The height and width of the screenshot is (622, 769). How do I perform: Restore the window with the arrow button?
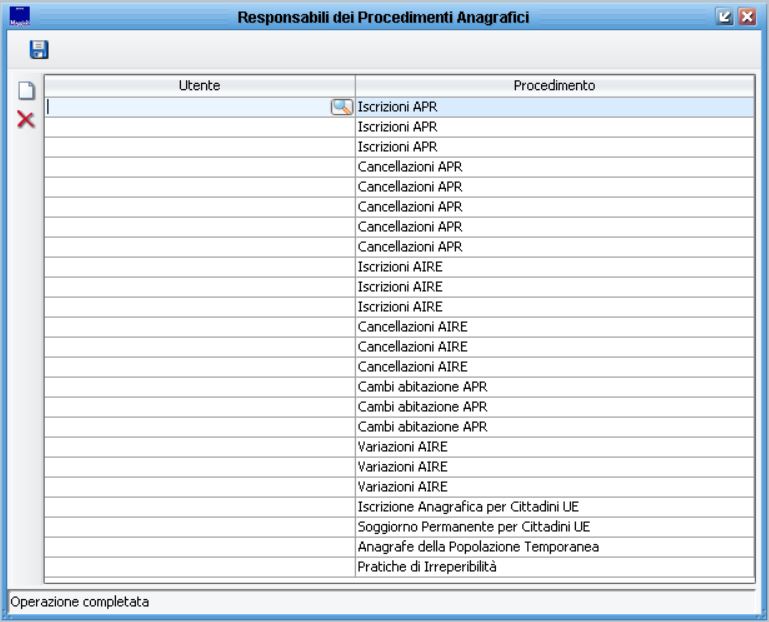[724, 17]
